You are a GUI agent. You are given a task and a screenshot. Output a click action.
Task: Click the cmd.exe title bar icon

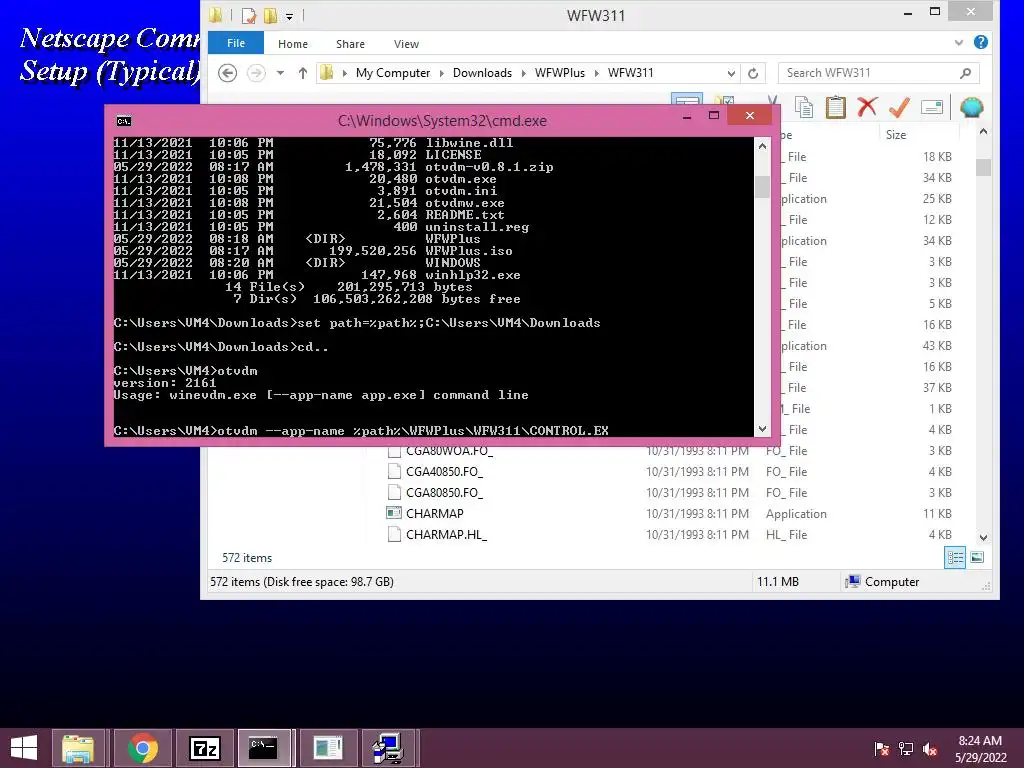coord(123,121)
